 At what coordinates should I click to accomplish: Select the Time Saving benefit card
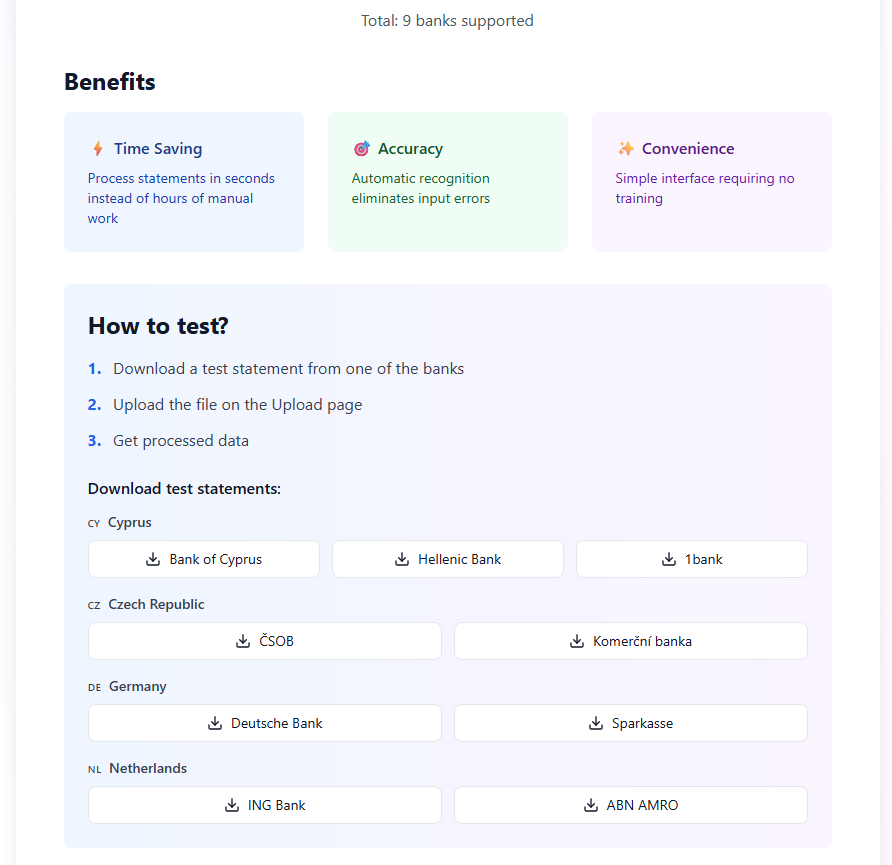[x=183, y=181]
